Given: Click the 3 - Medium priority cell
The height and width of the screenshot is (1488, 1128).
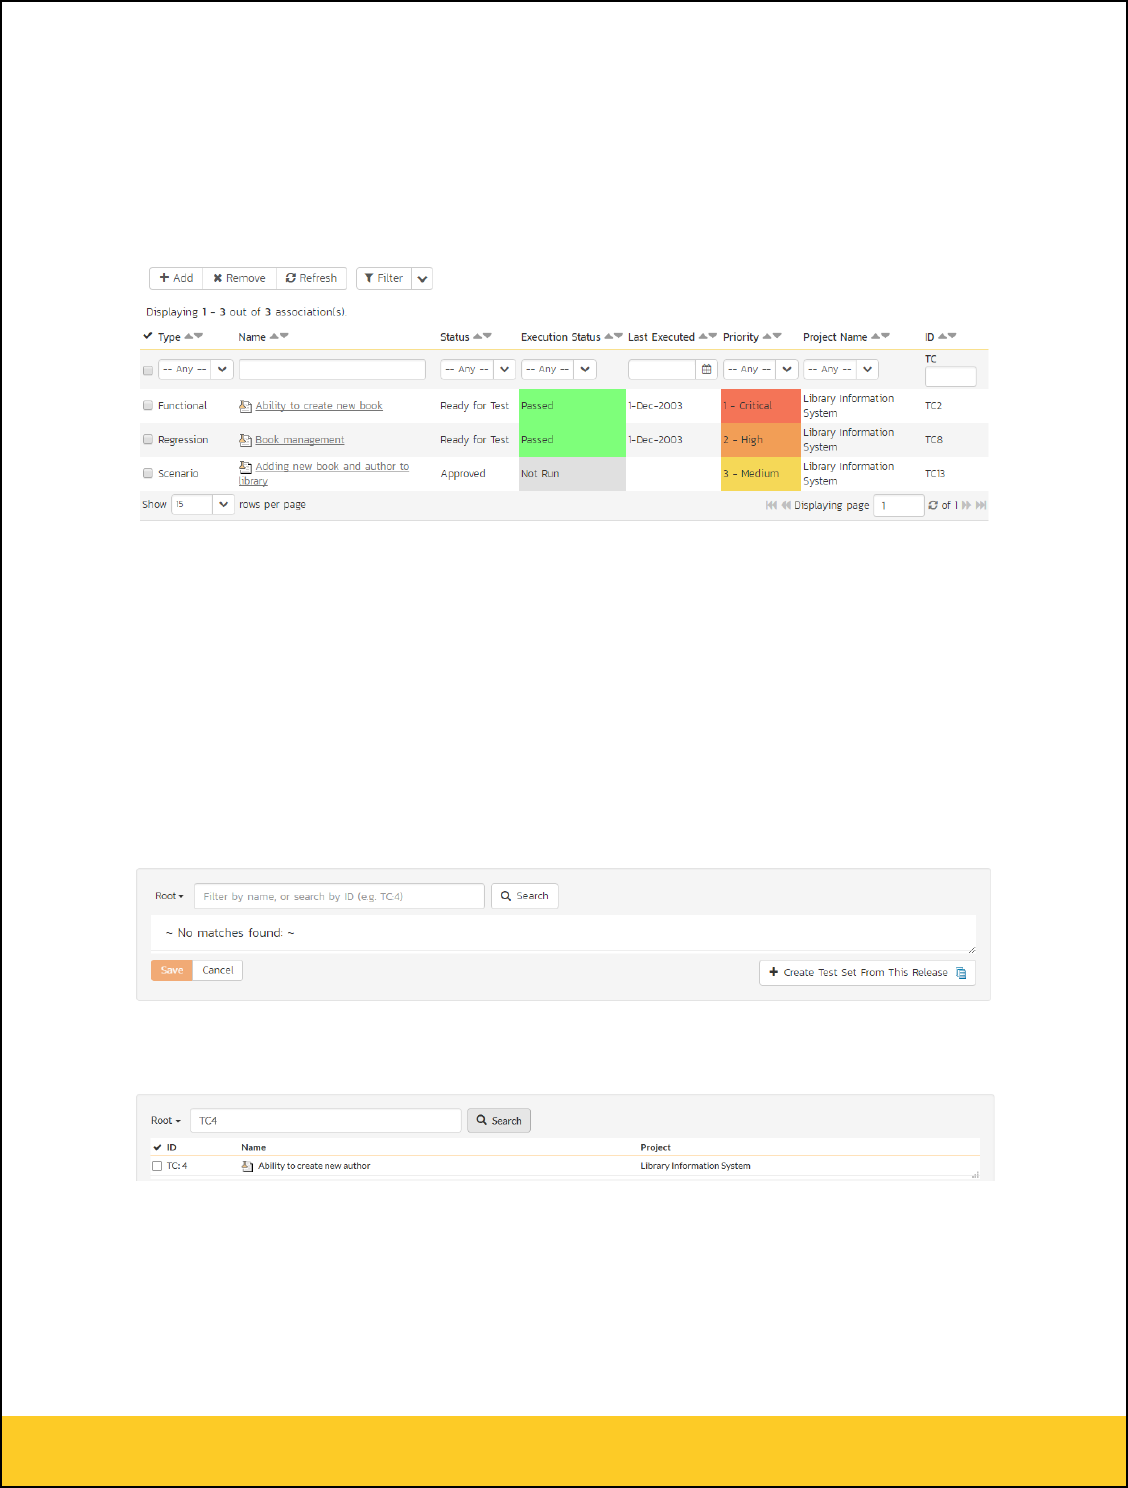Looking at the screenshot, I should pyautogui.click(x=761, y=474).
